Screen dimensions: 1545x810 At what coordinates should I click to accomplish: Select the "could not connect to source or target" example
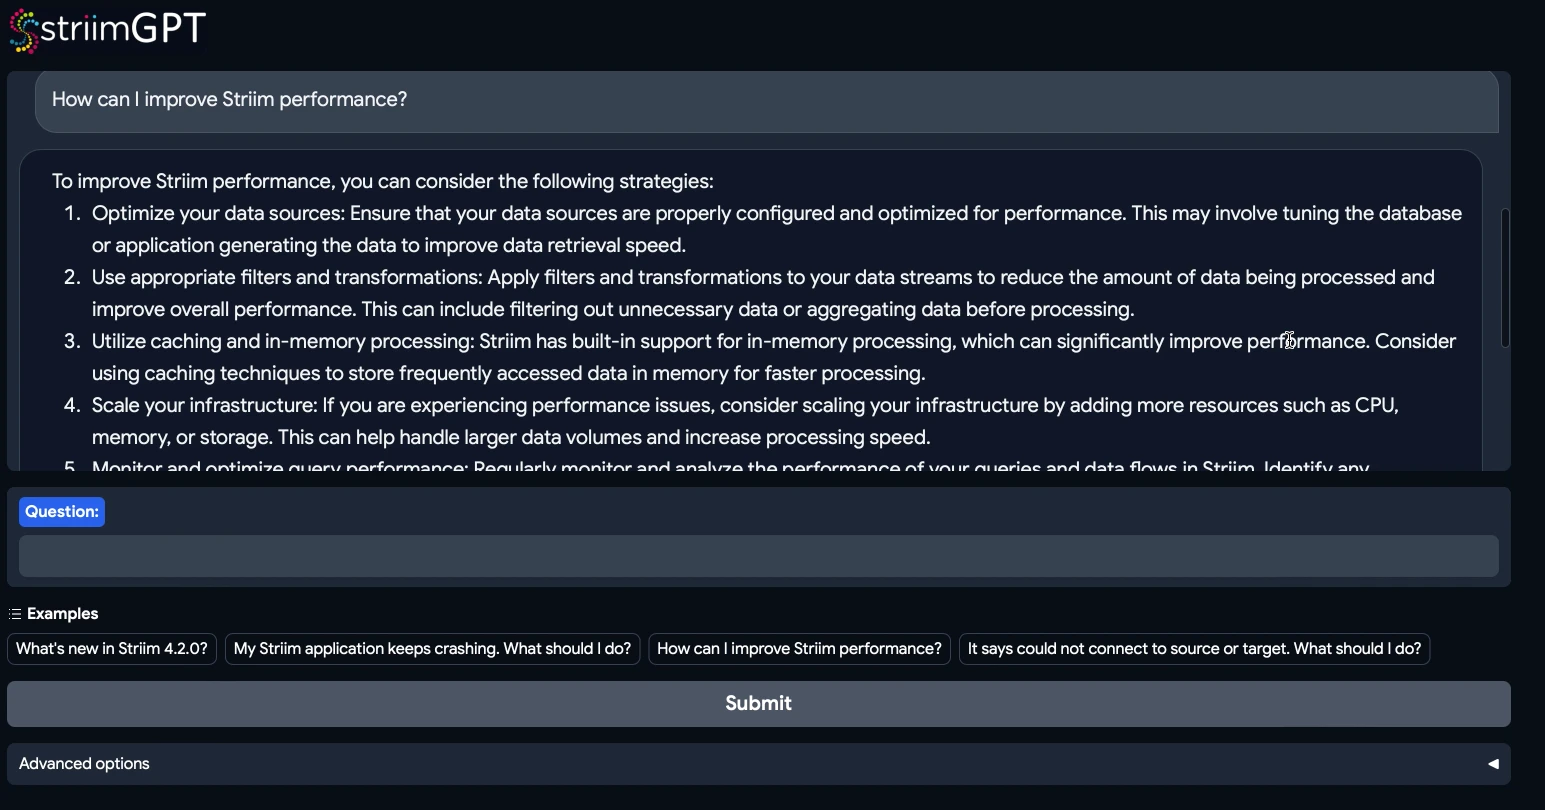click(x=1194, y=649)
